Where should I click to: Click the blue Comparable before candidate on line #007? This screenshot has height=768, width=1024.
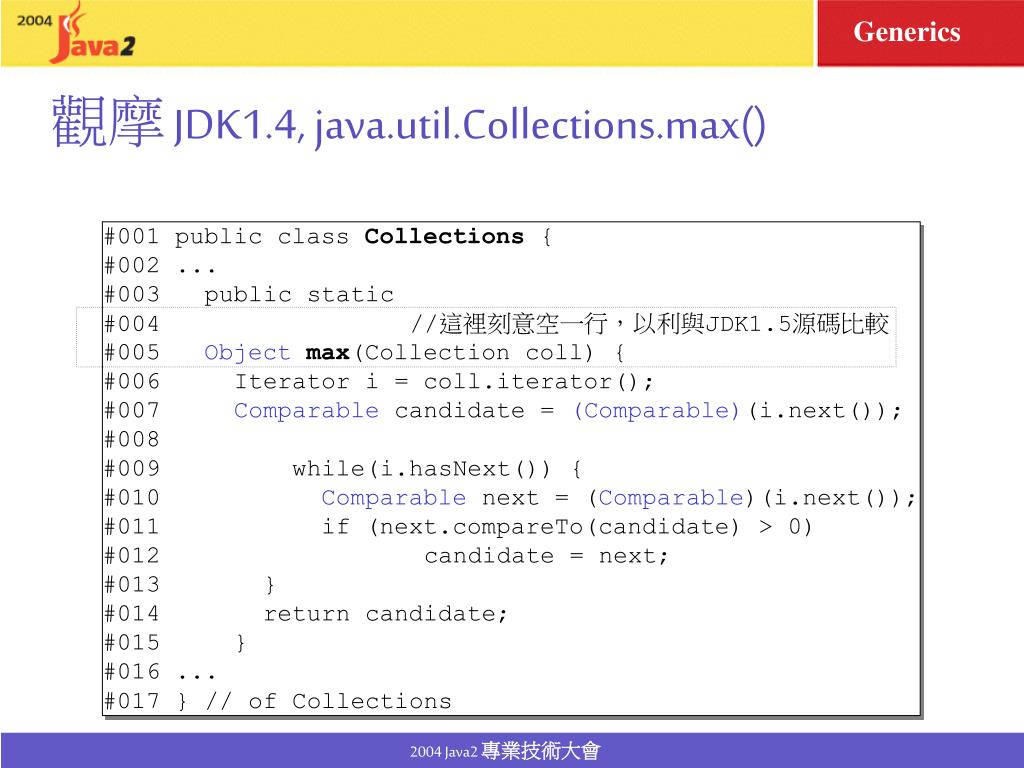[306, 411]
